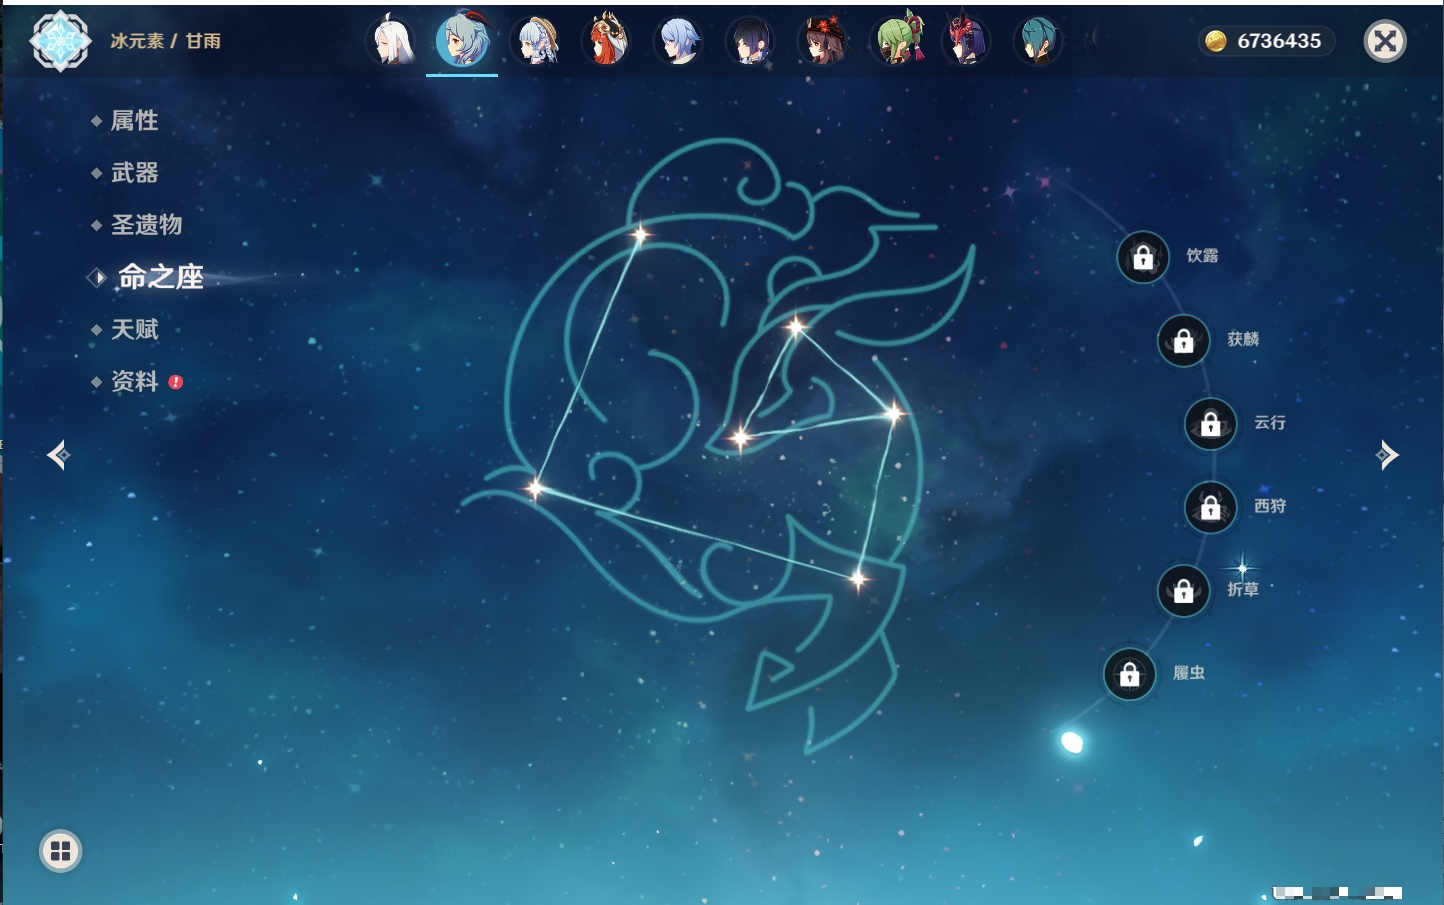
Task: Click the 获麟 constellation label
Action: coord(1243,339)
